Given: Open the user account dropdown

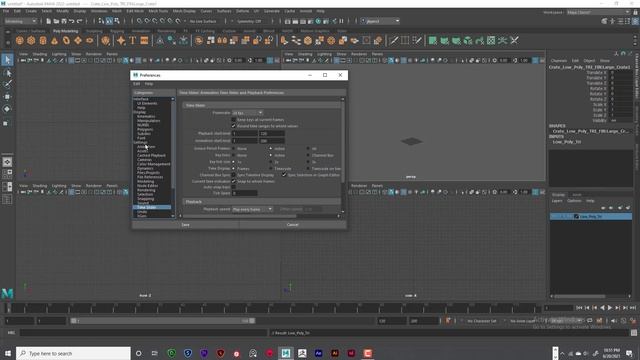Looking at the screenshot, I should click(380, 21).
